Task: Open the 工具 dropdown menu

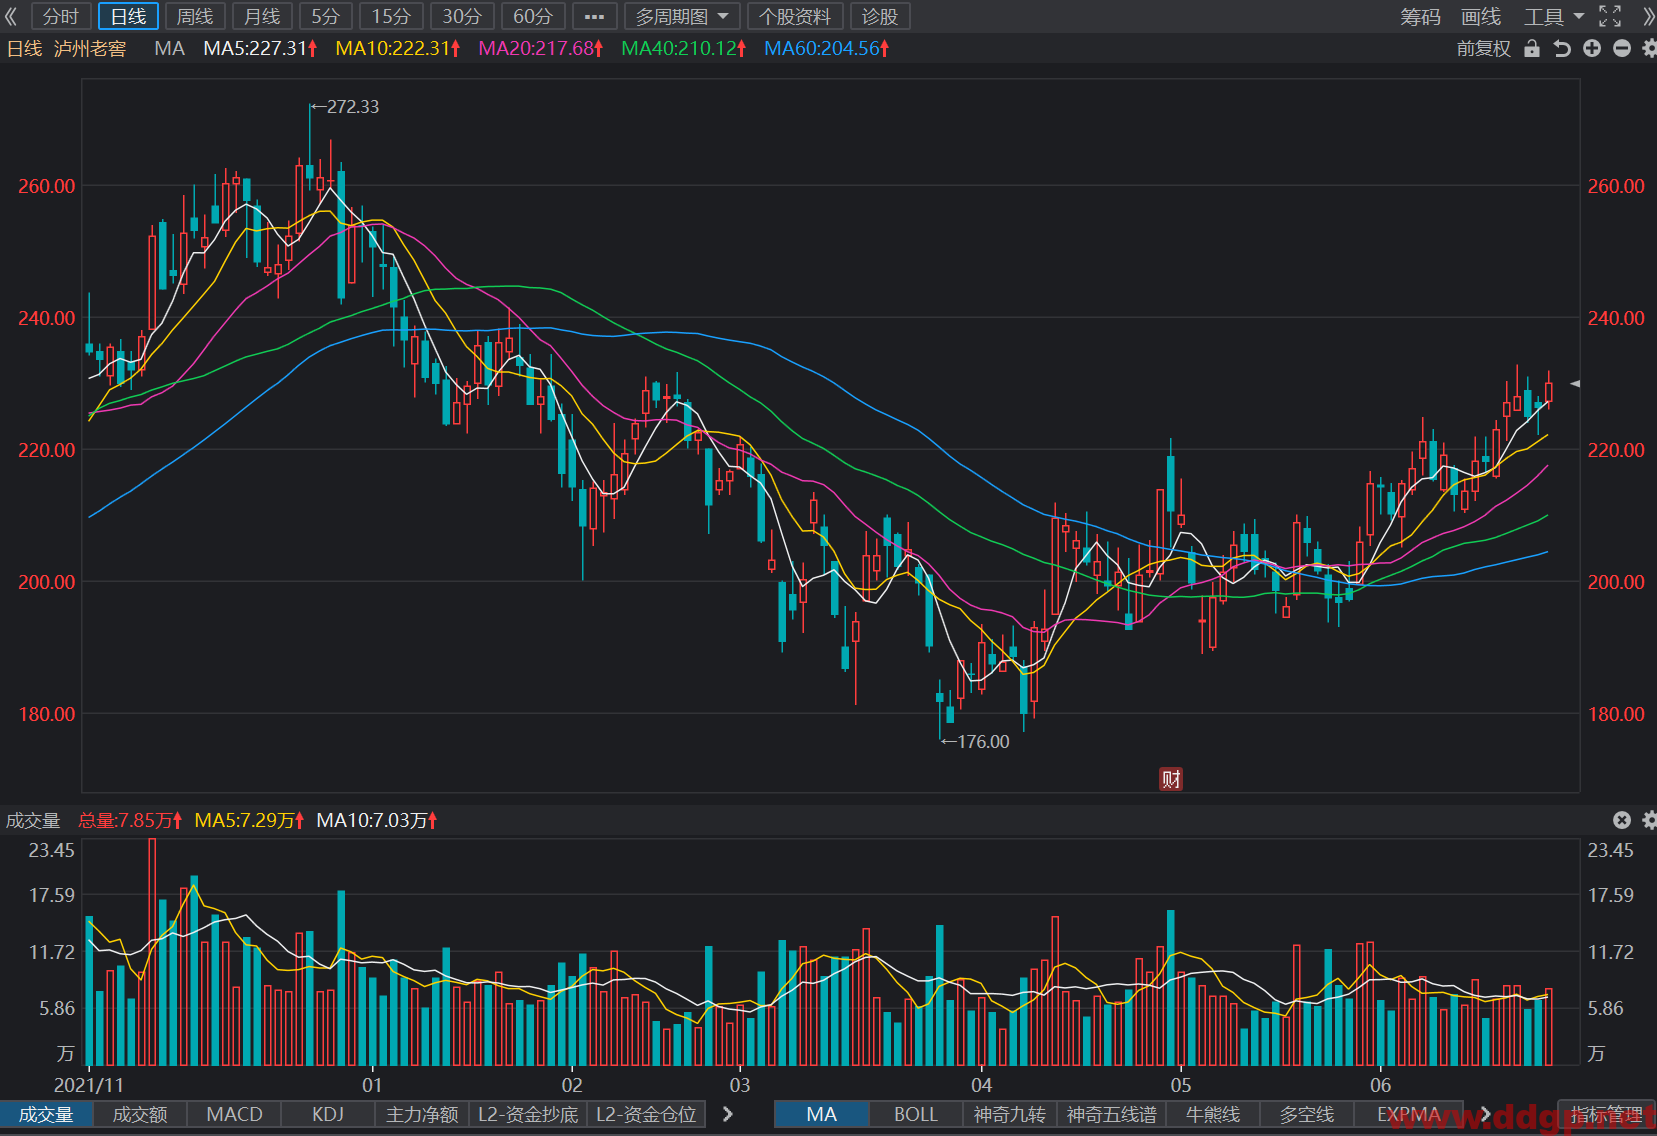Action: pyautogui.click(x=1553, y=16)
